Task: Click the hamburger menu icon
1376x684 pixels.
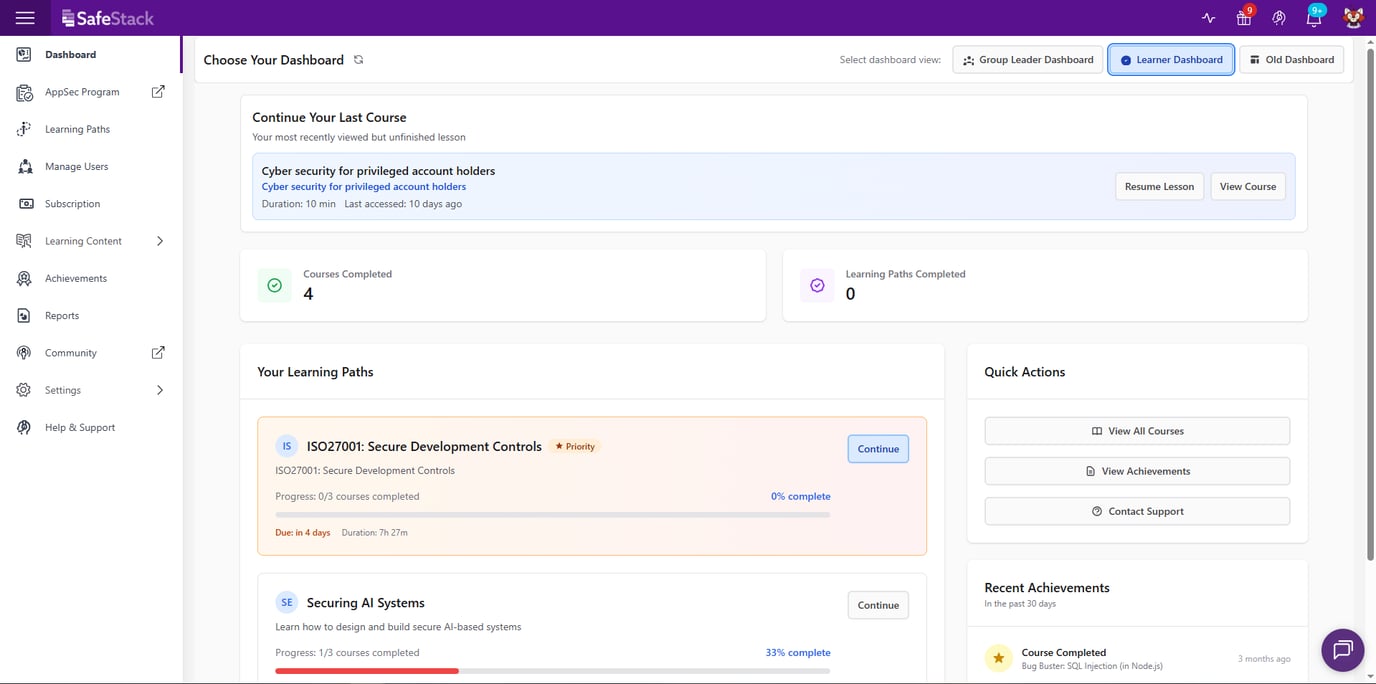Action: 25,17
